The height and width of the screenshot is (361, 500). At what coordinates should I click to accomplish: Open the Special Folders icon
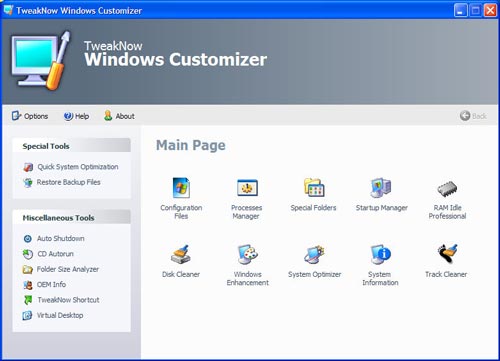click(314, 188)
